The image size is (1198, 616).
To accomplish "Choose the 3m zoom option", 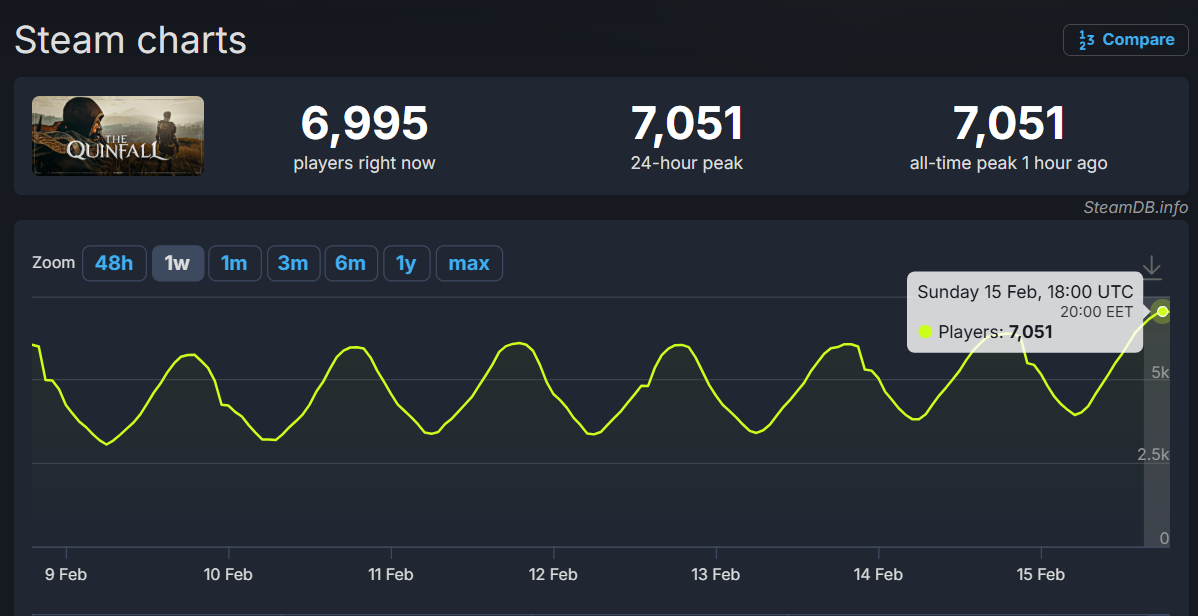I will pos(293,264).
